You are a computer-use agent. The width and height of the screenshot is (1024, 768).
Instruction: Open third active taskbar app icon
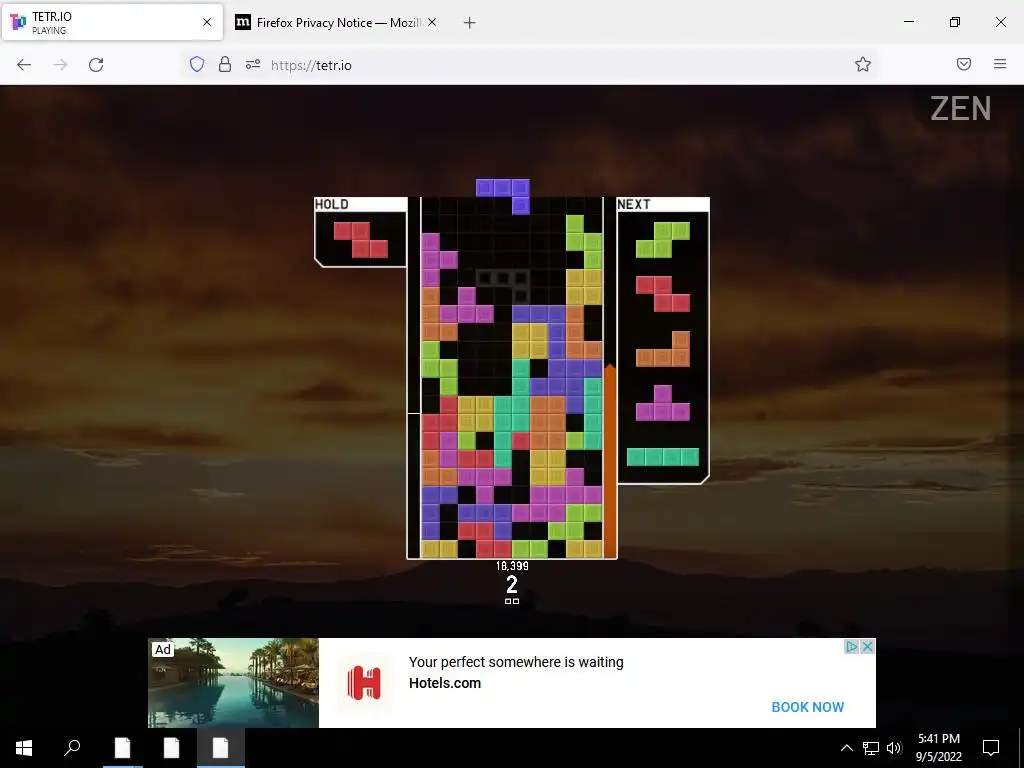coord(221,748)
